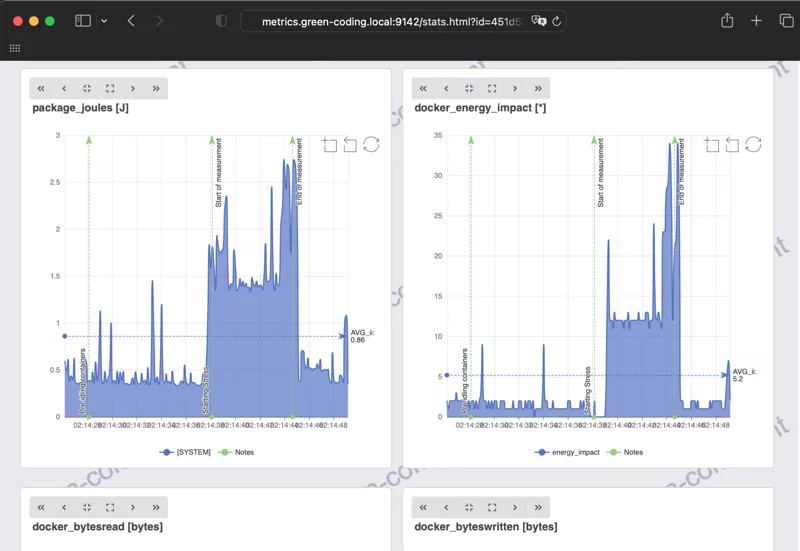This screenshot has height=551, width=800.
Task: Move docker_byteswritten chart to last position
Action: point(538,507)
